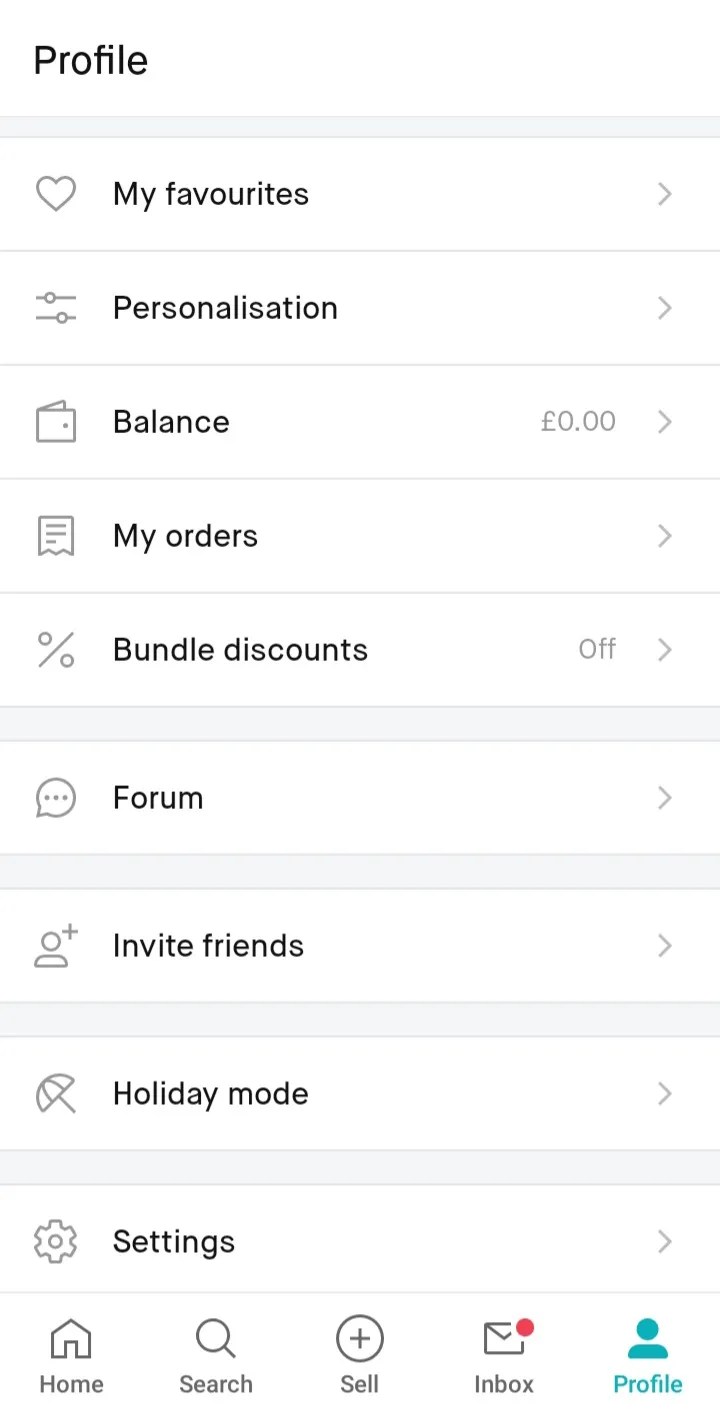Tap the add-person Invite friends icon

56,946
